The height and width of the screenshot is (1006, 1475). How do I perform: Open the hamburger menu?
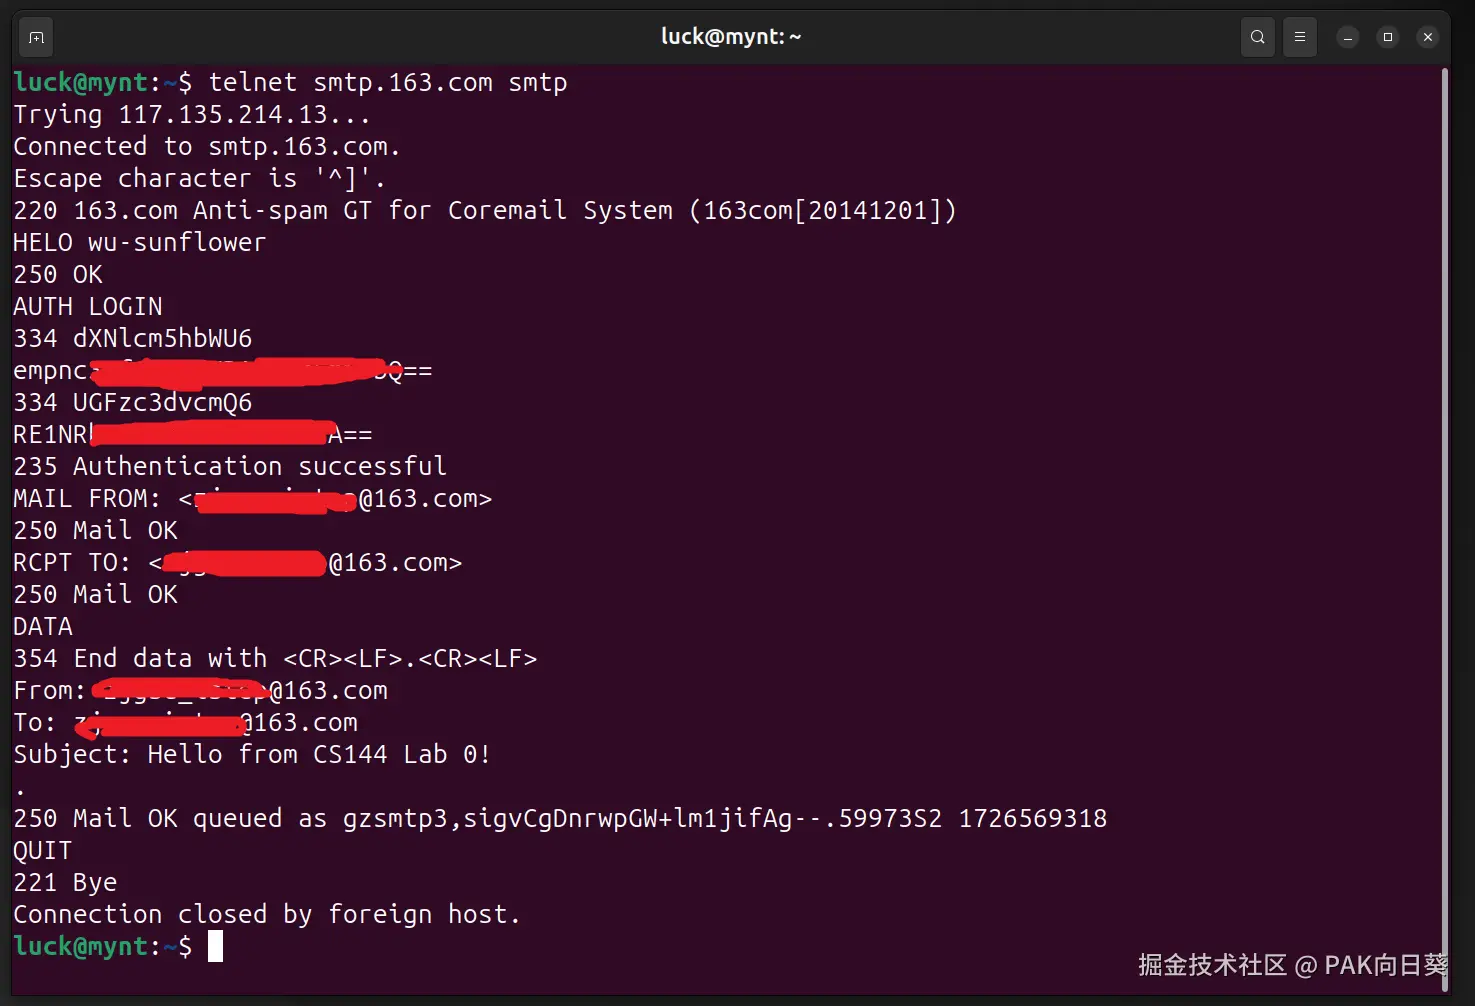point(1299,37)
